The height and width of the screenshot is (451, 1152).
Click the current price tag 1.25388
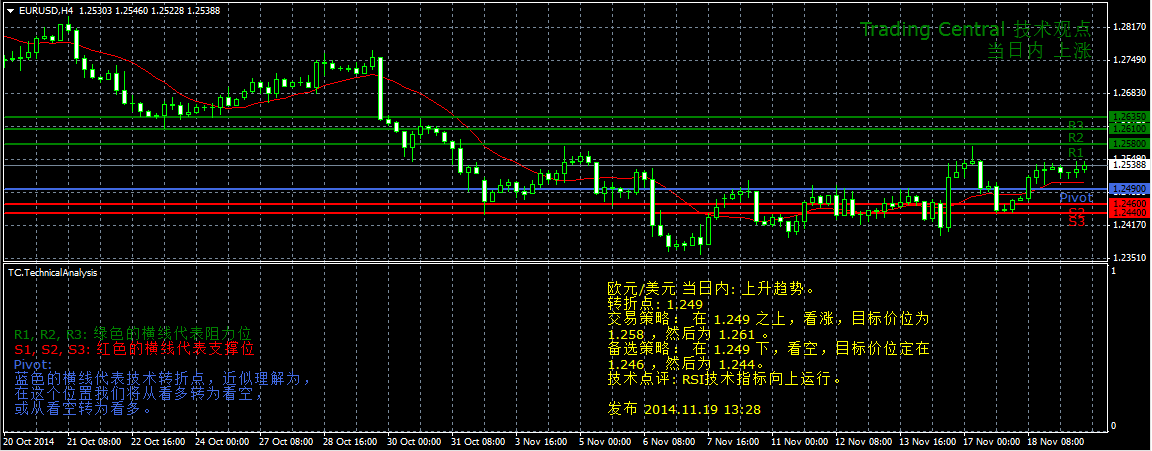point(1131,165)
